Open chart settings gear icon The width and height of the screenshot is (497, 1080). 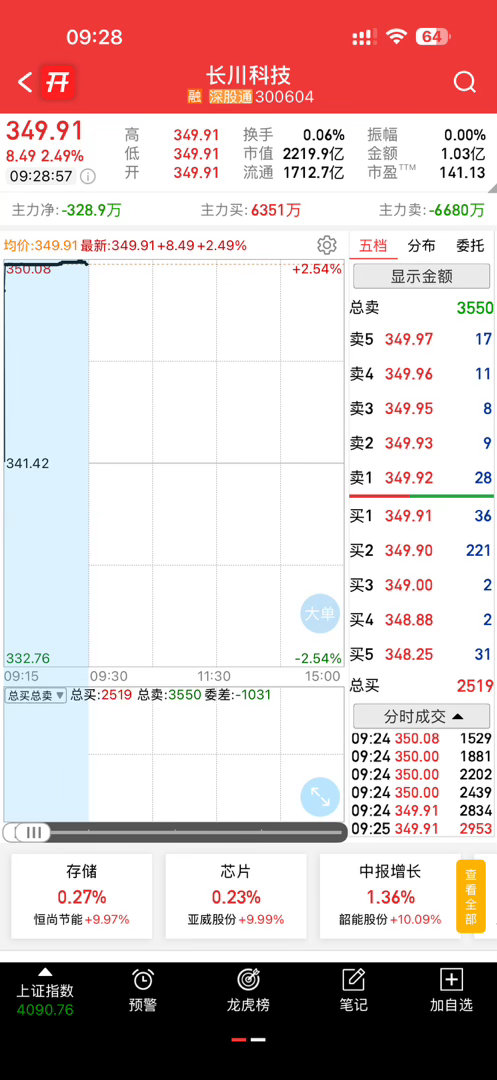(x=326, y=245)
